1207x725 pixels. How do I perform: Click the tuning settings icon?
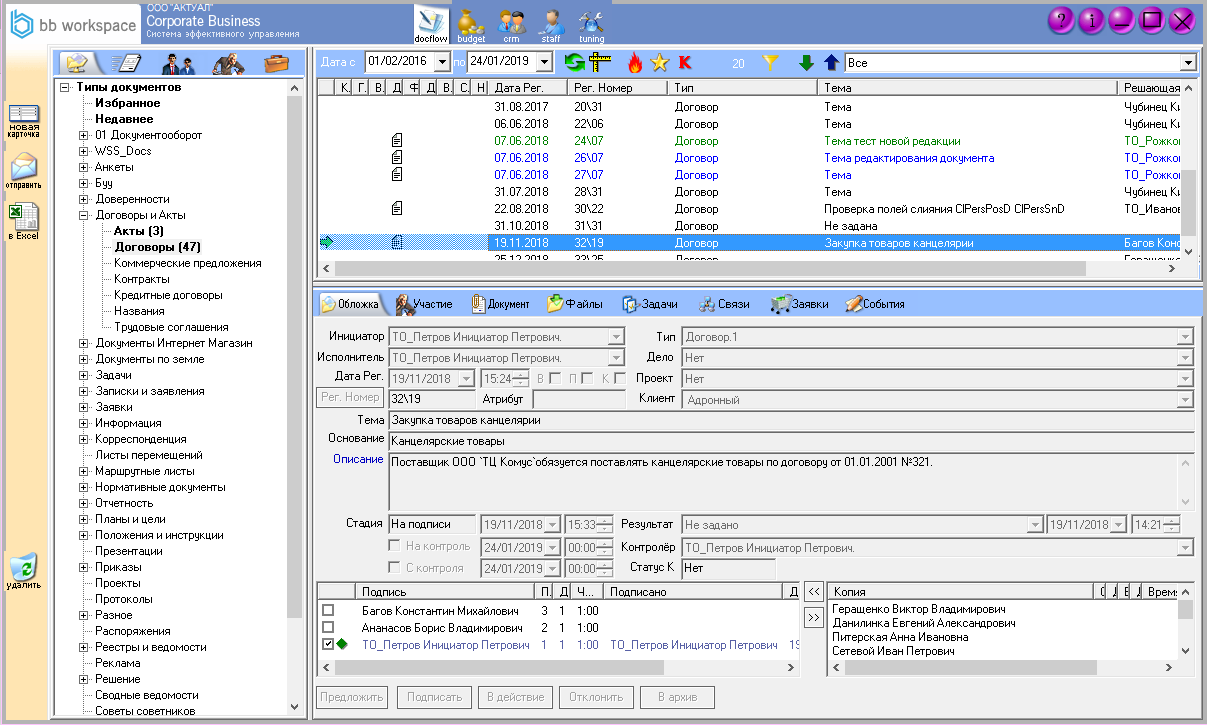(591, 23)
